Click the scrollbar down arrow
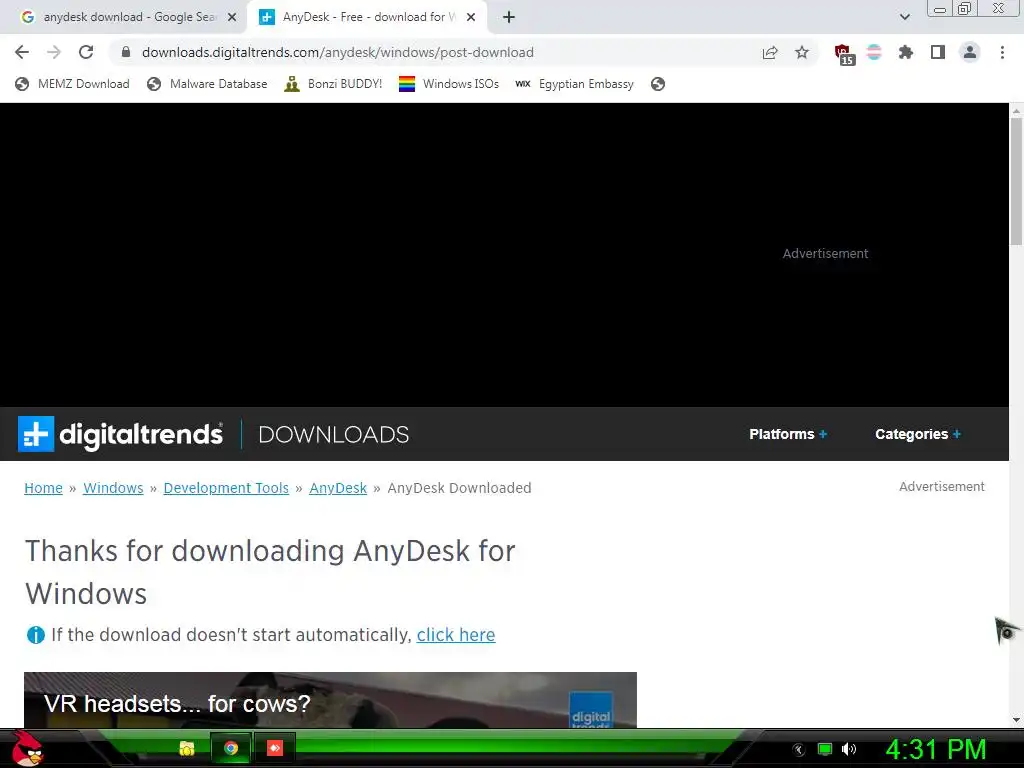The height and width of the screenshot is (768, 1024). (x=1016, y=720)
